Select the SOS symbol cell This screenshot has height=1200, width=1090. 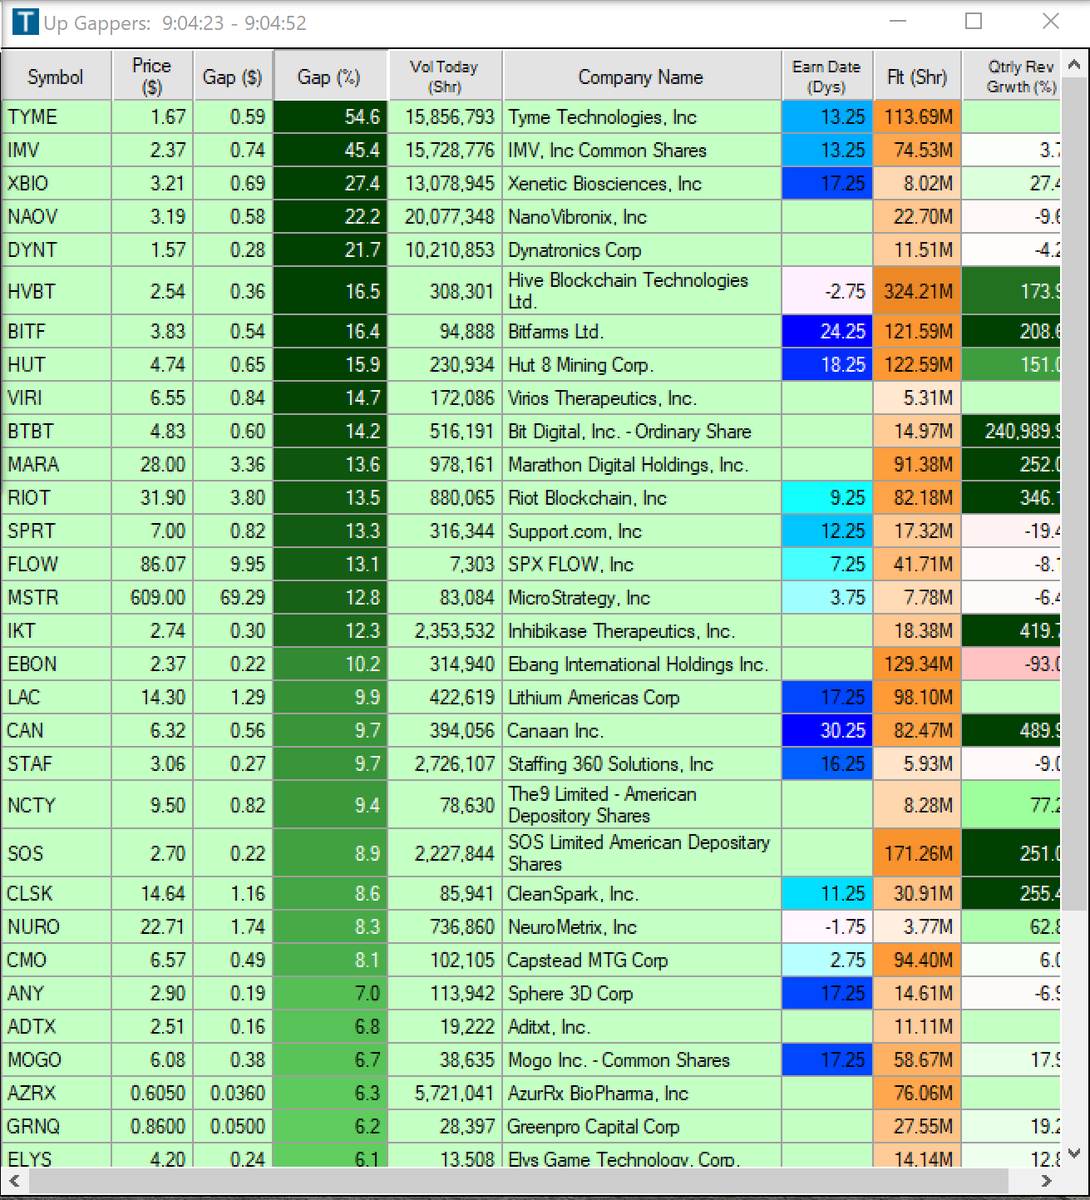56,853
